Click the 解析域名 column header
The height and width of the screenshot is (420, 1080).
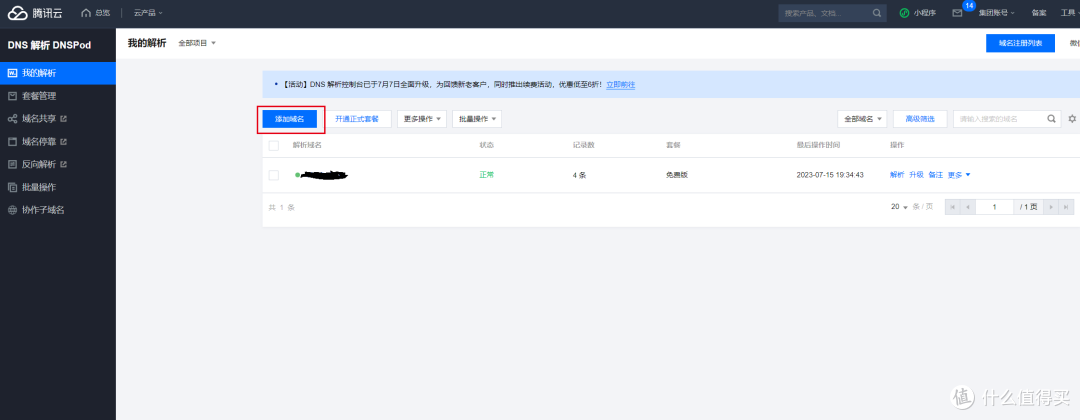[307, 145]
